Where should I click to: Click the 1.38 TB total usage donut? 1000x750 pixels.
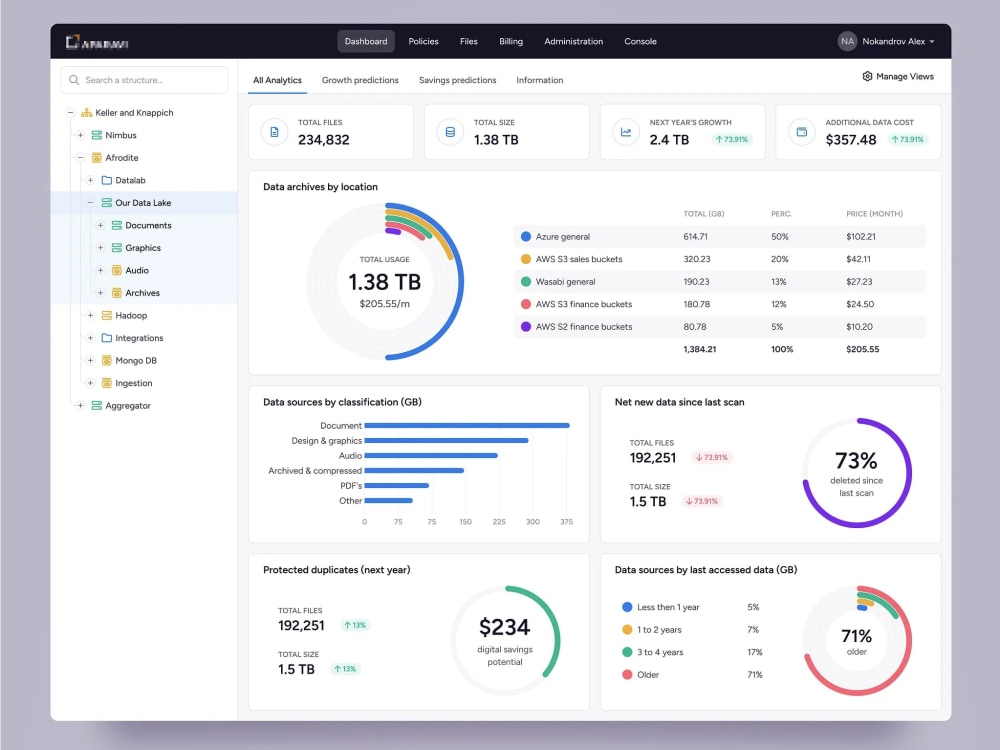(x=385, y=281)
